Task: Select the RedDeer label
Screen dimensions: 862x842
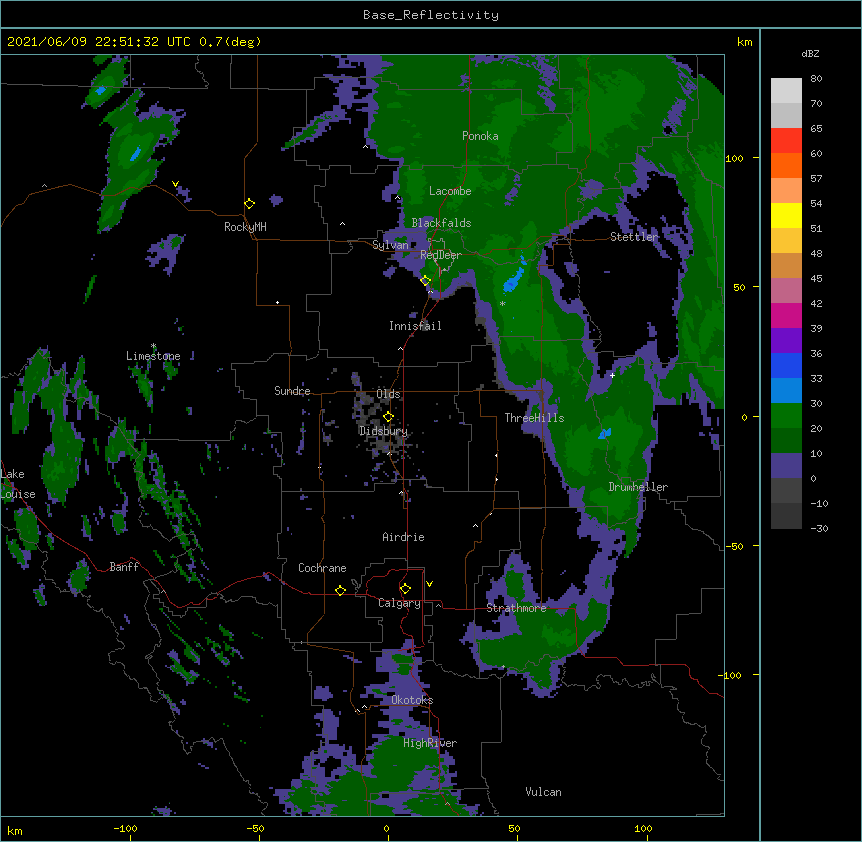Action: (440, 255)
